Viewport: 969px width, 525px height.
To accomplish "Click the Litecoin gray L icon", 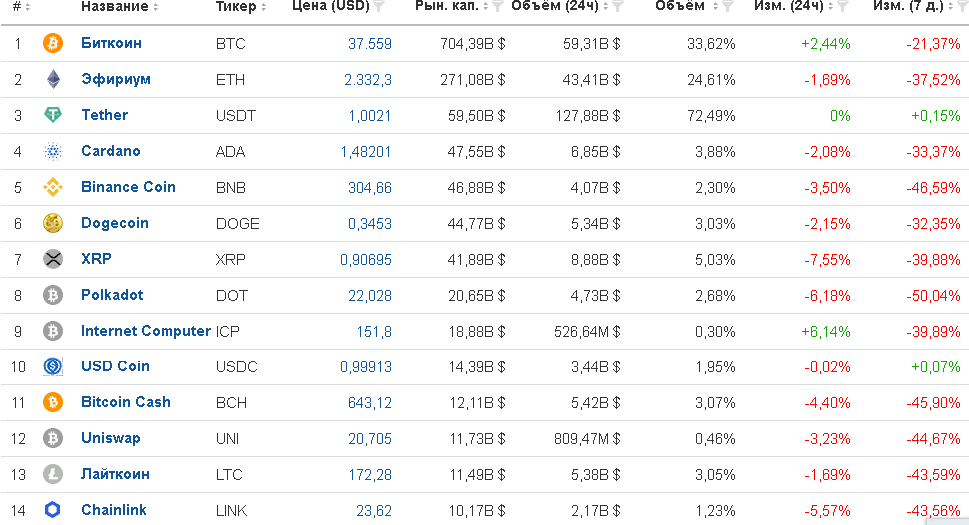I will click(53, 474).
